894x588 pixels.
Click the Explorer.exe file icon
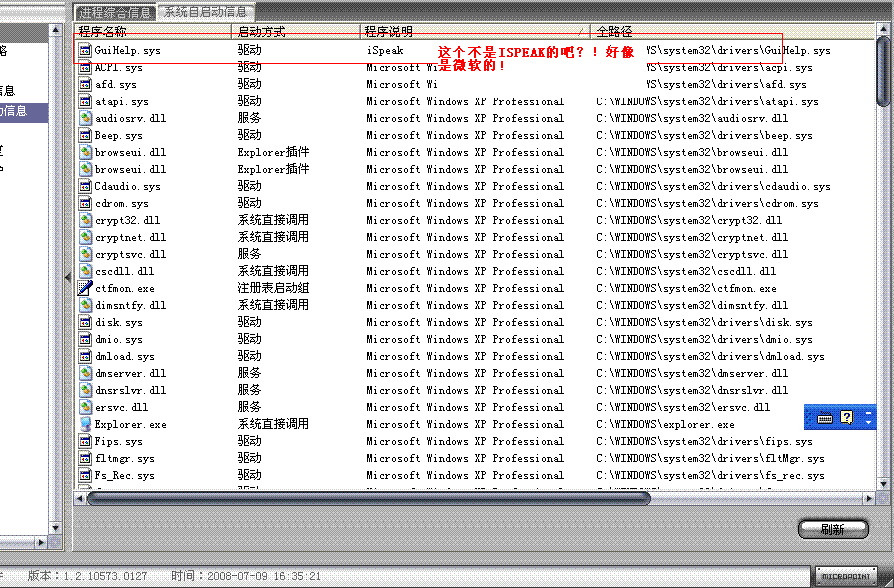(86, 424)
